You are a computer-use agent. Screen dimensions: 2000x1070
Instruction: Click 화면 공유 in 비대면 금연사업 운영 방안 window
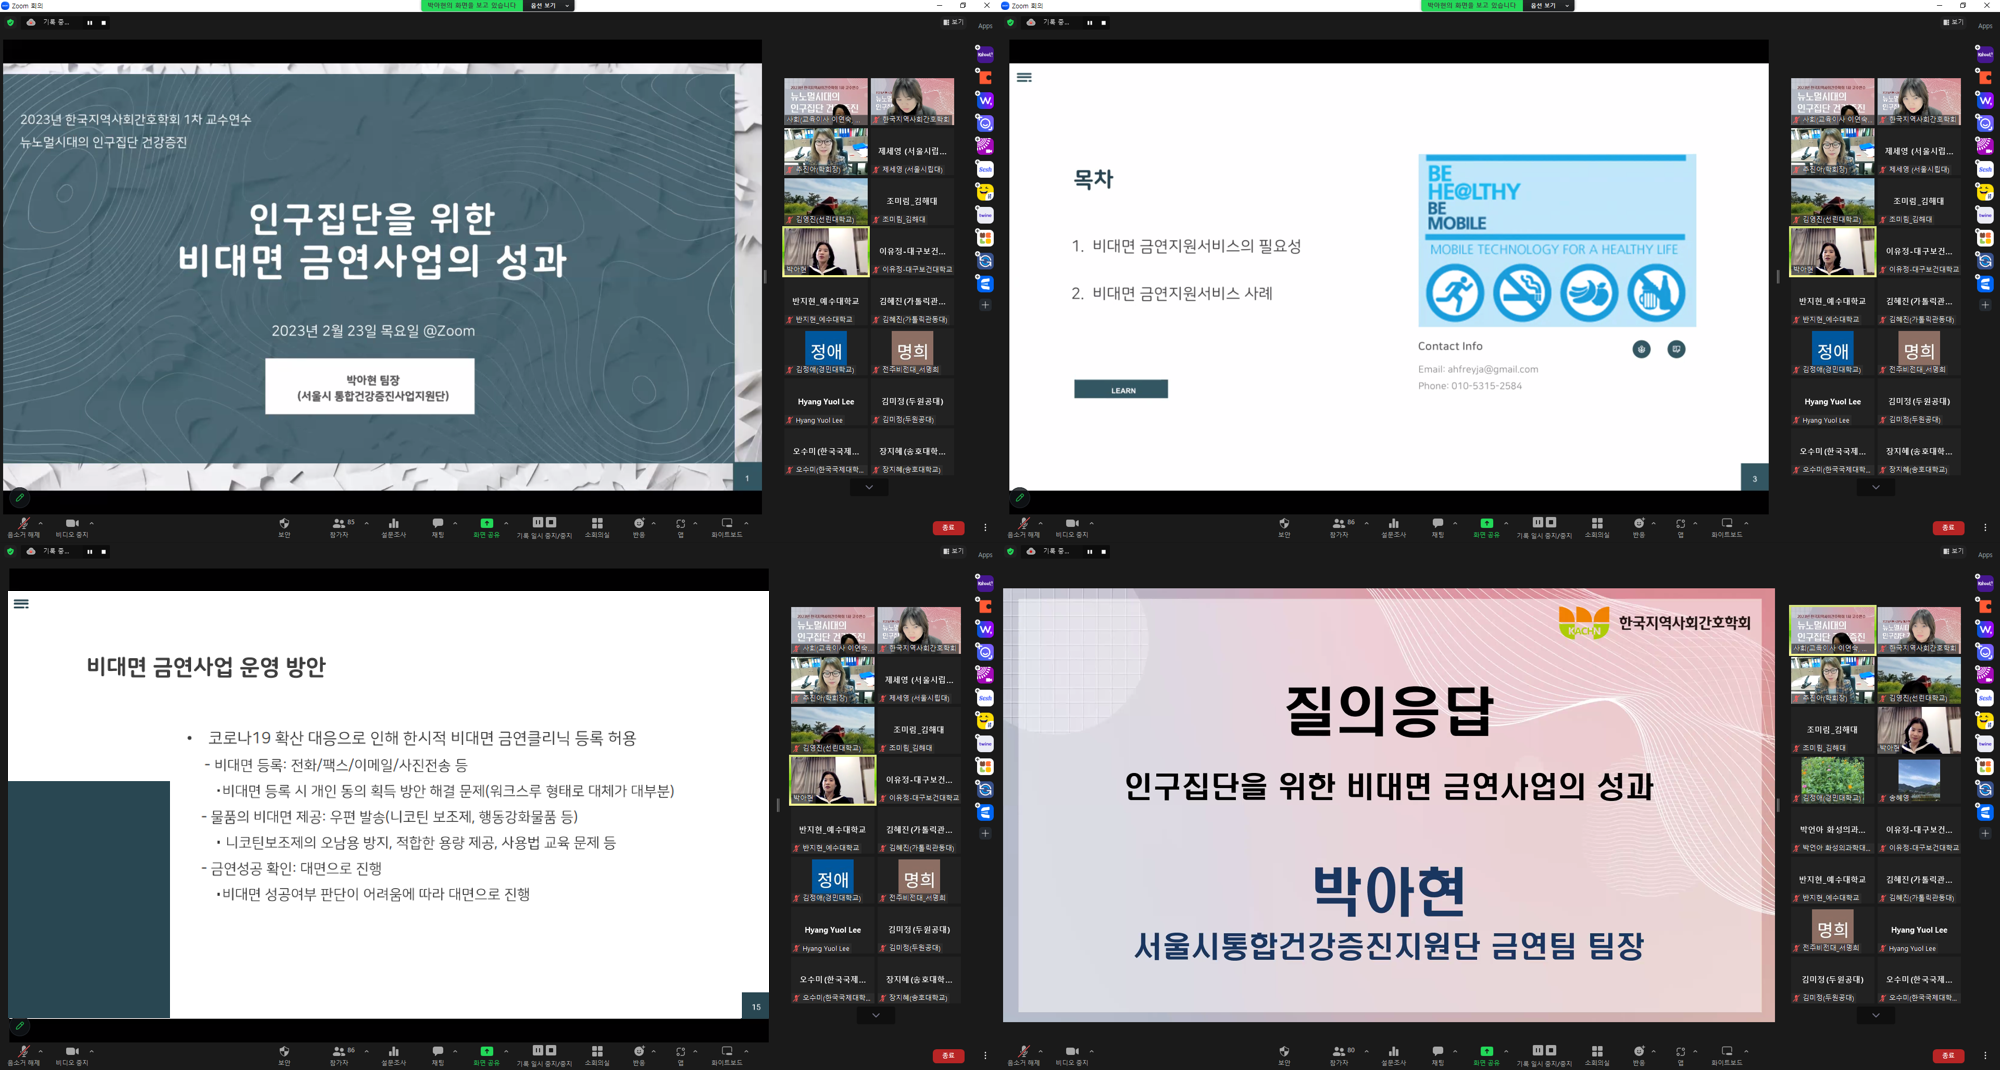486,1054
